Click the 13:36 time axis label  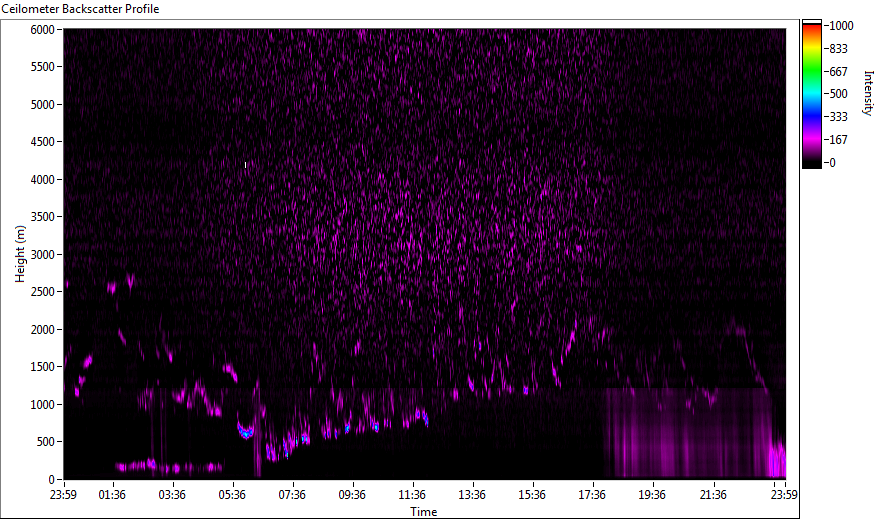pyautogui.click(x=472, y=495)
